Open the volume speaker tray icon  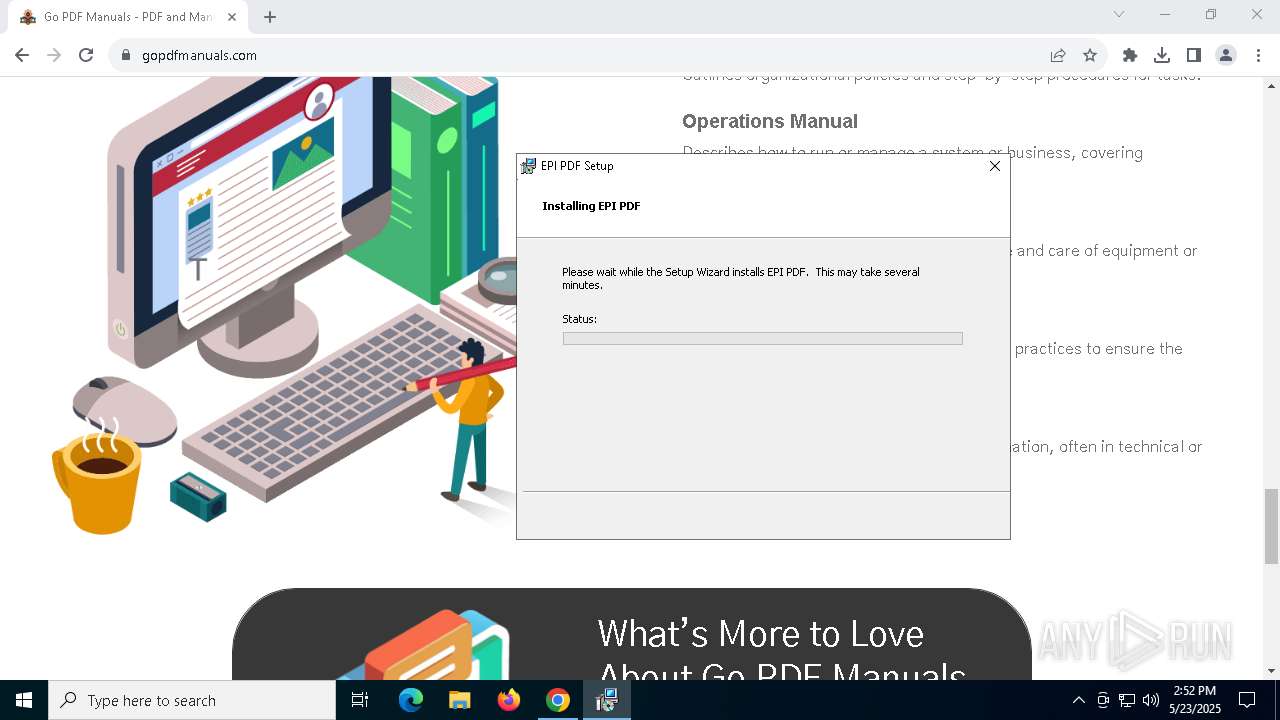tap(1151, 700)
